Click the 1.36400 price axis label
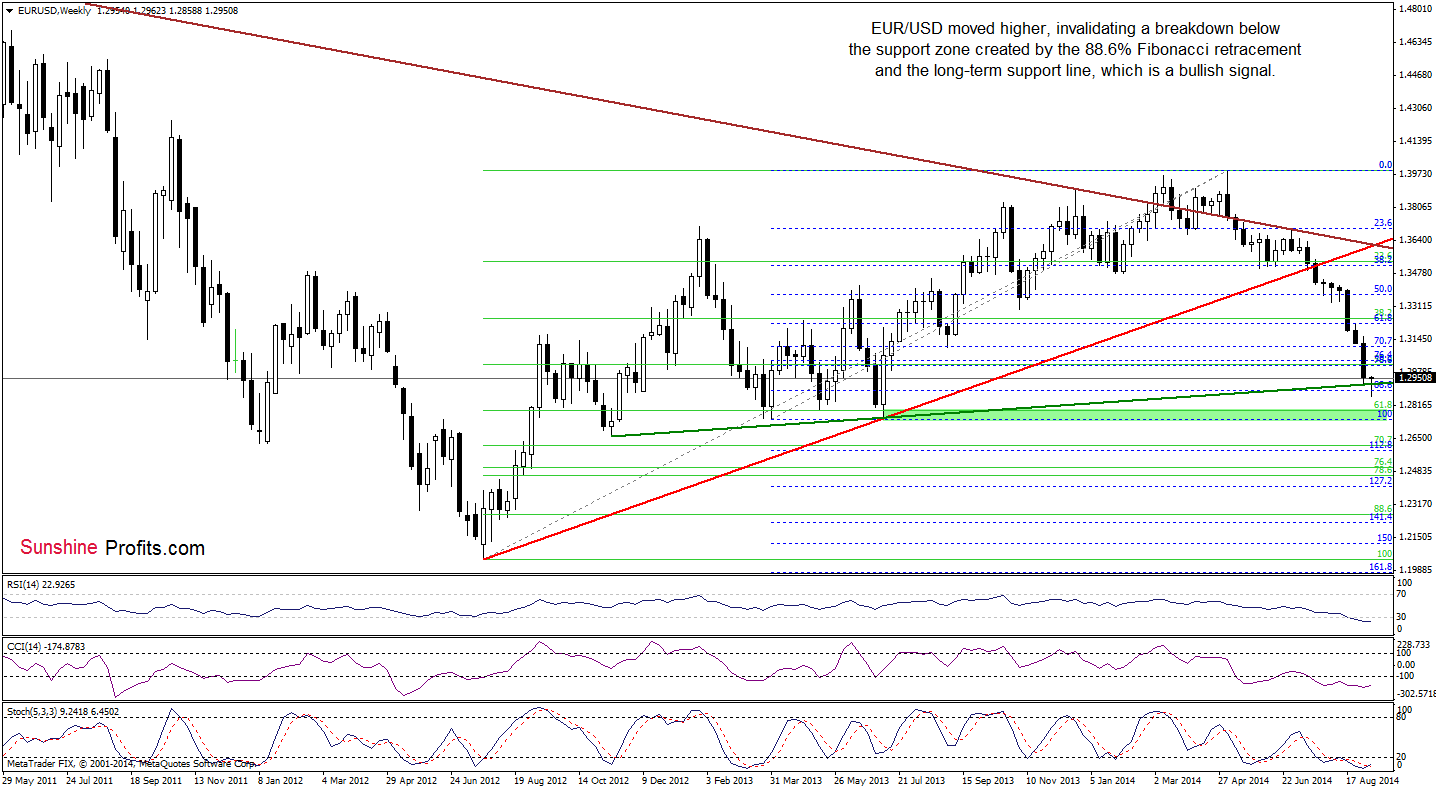The width and height of the screenshot is (1436, 789). tap(1418, 240)
